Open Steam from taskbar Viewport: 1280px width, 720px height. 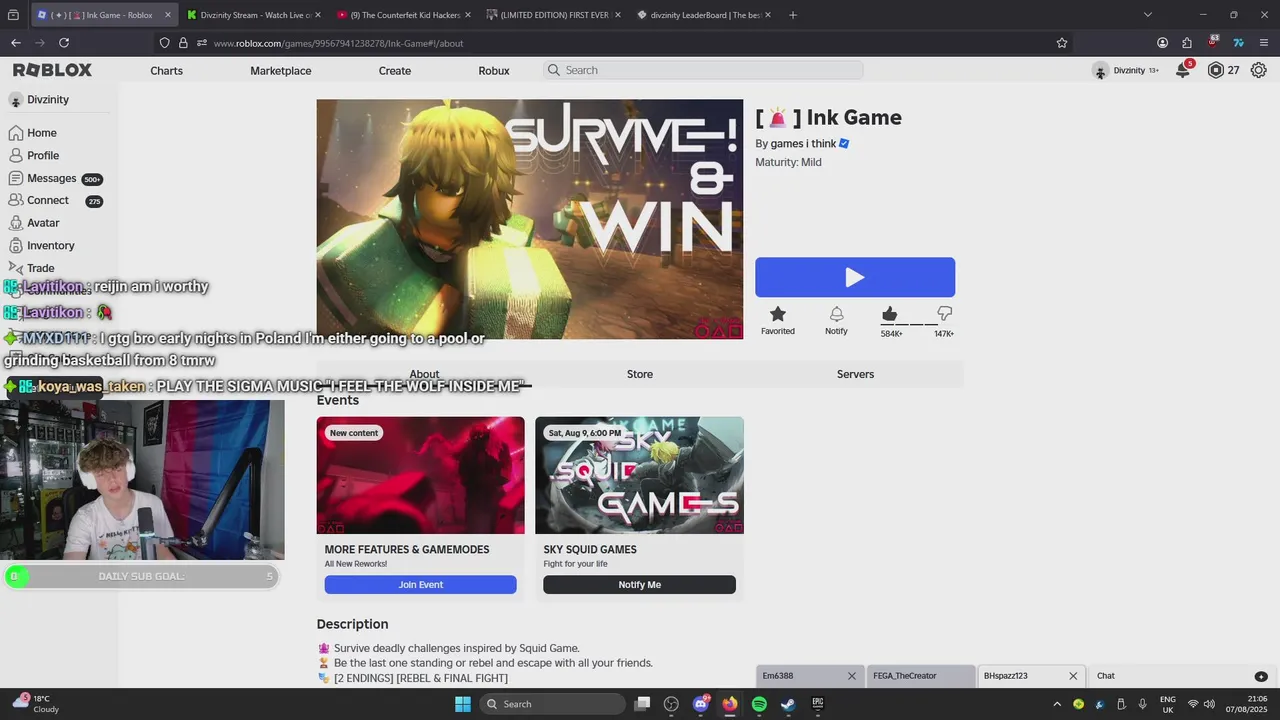click(x=788, y=704)
